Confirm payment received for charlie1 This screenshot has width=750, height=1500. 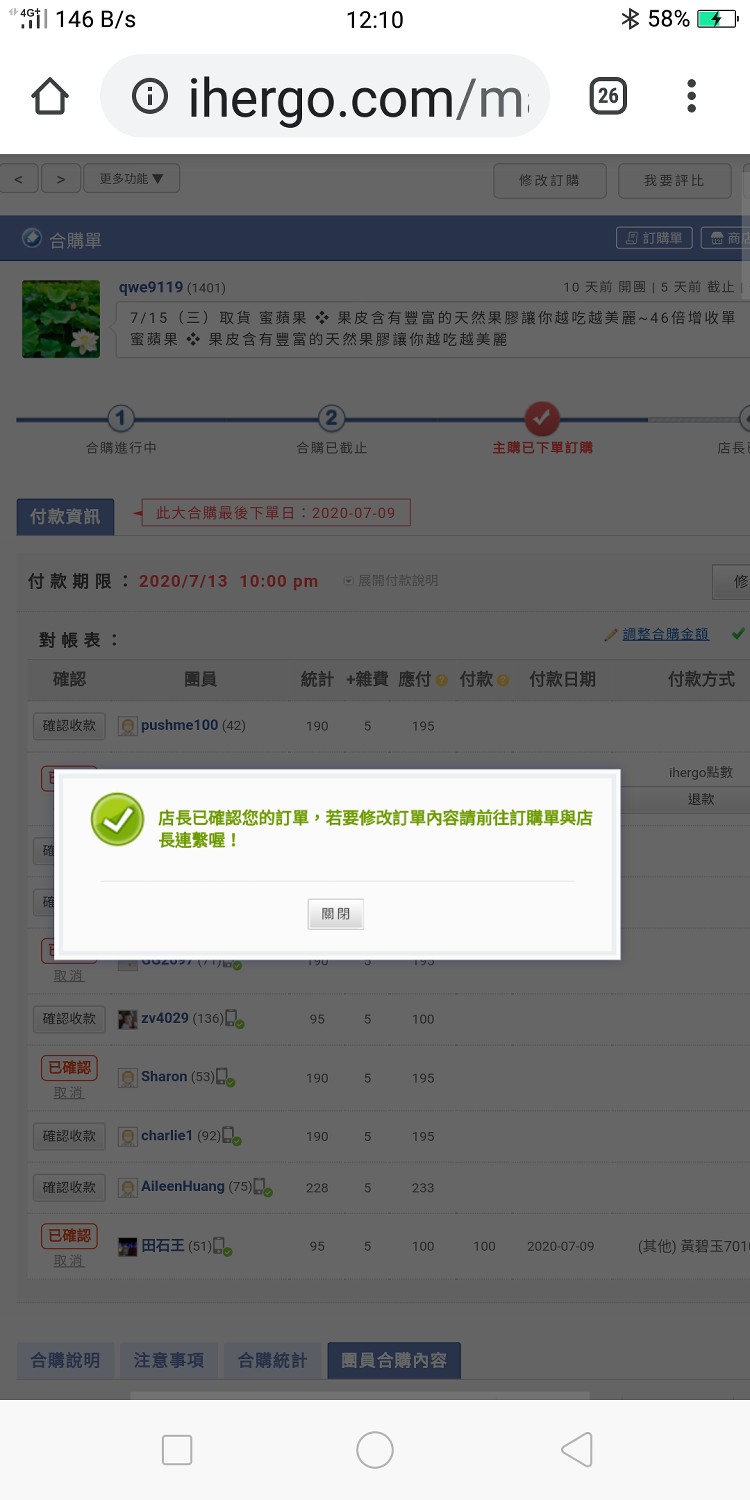[x=69, y=1136]
